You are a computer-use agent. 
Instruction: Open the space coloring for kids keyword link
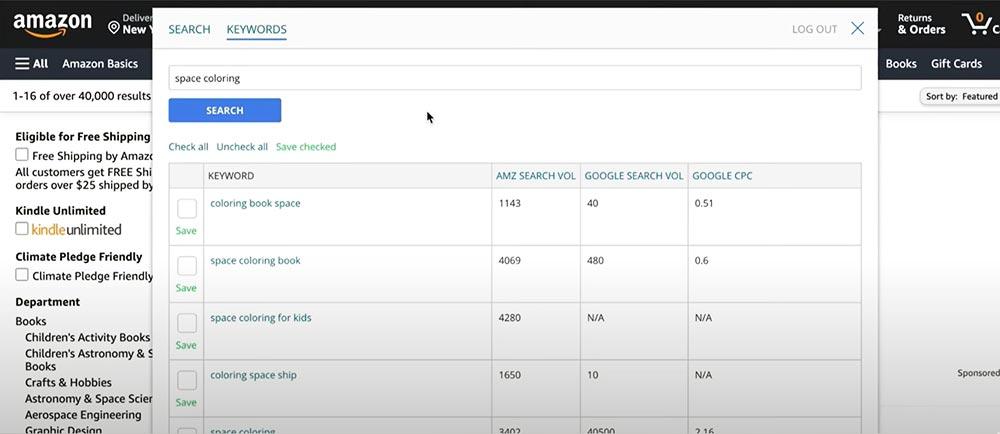coord(261,318)
